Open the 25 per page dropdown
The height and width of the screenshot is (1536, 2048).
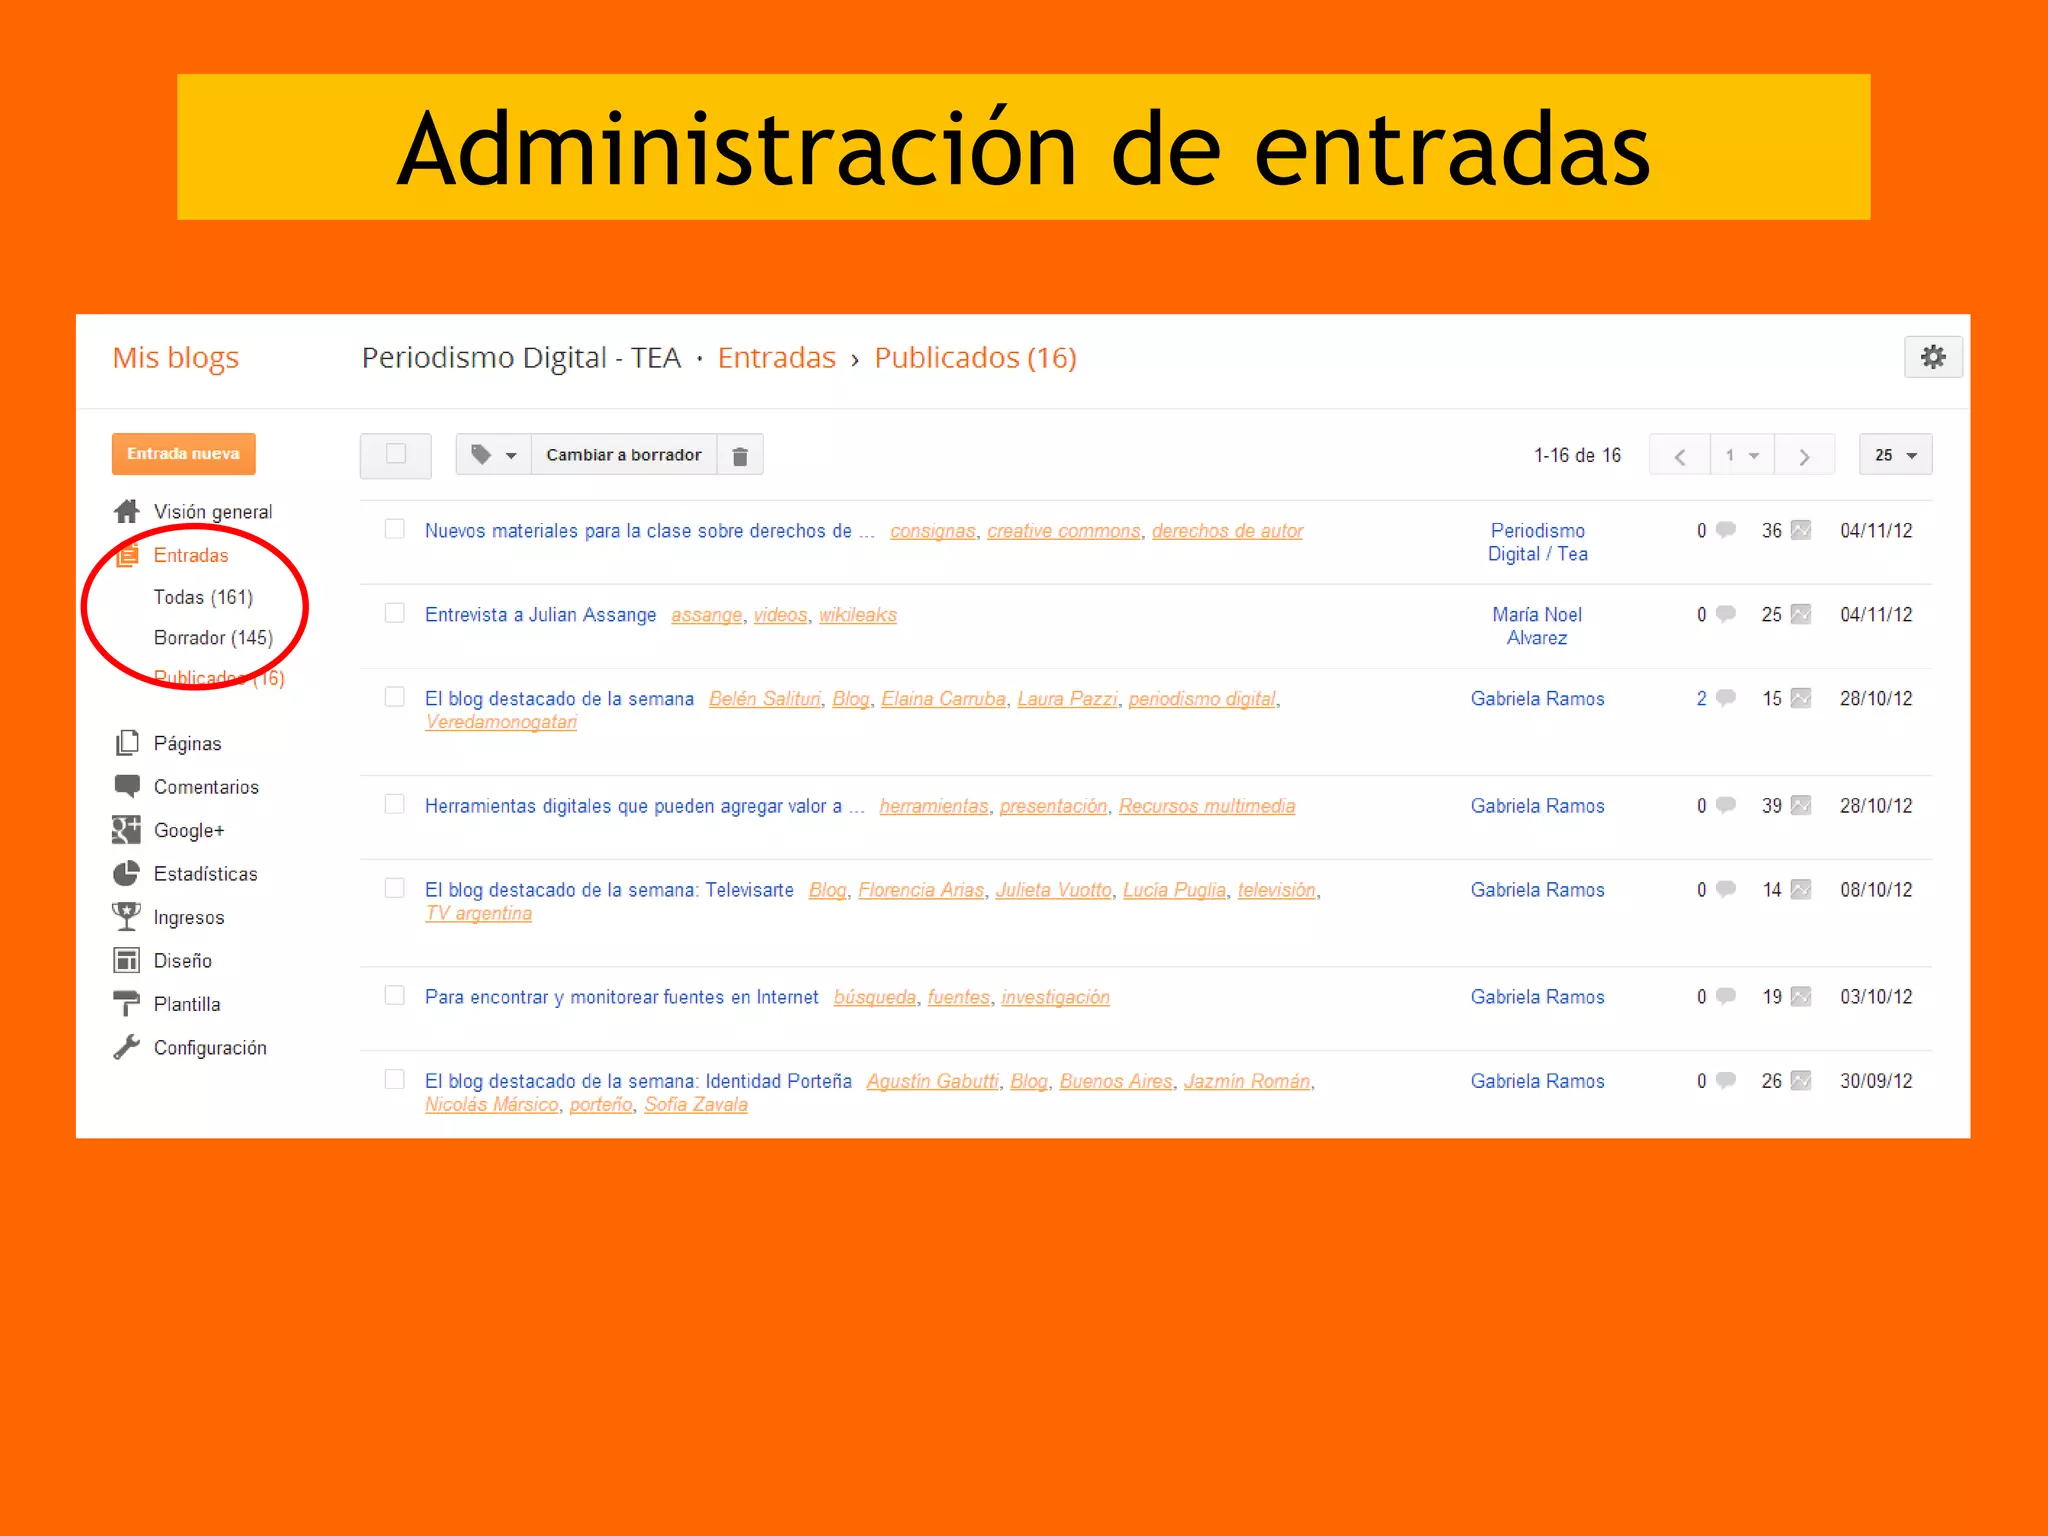pos(1895,456)
